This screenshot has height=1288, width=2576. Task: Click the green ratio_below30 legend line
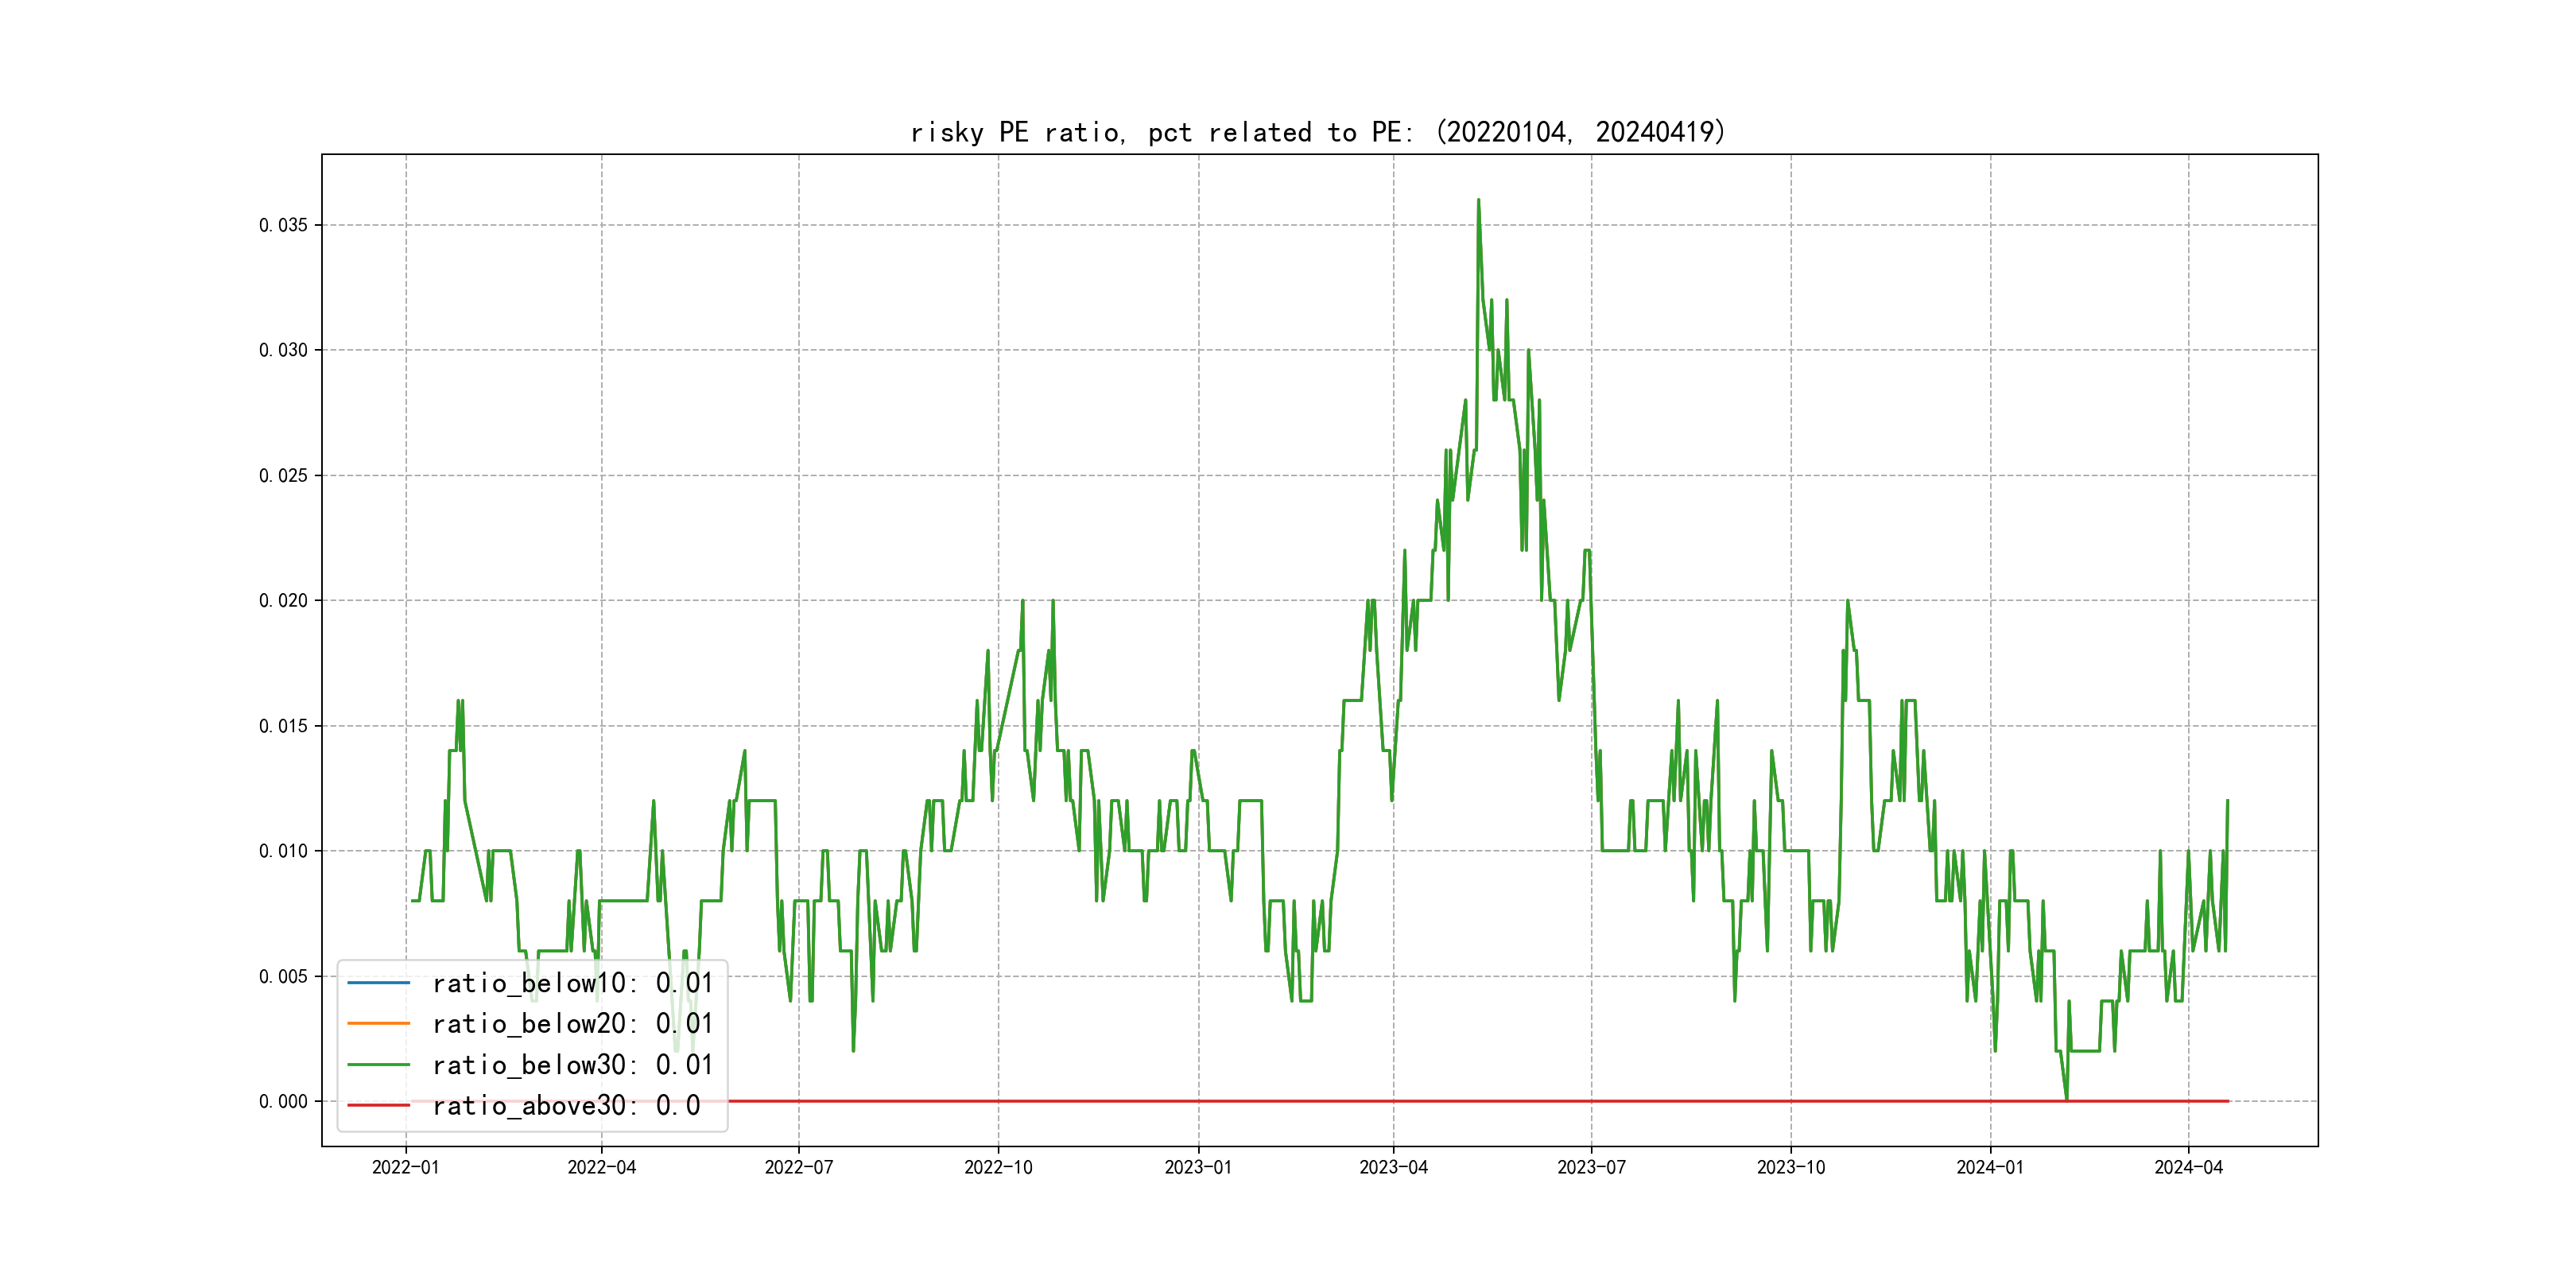(x=378, y=1065)
